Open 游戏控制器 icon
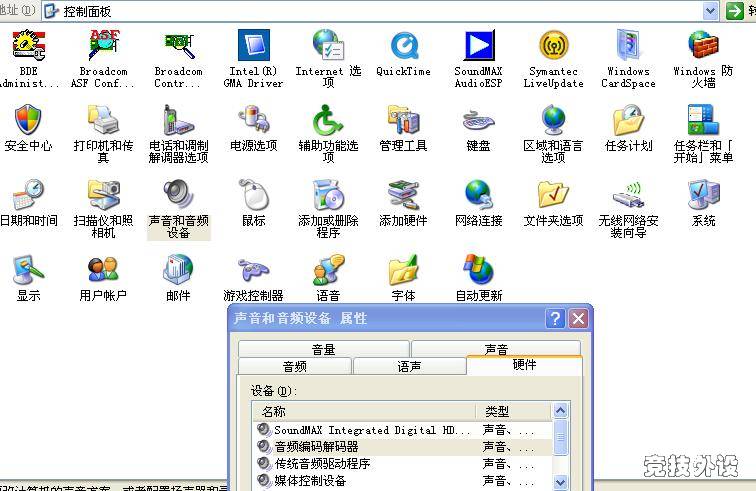This screenshot has width=756, height=491. (254, 269)
